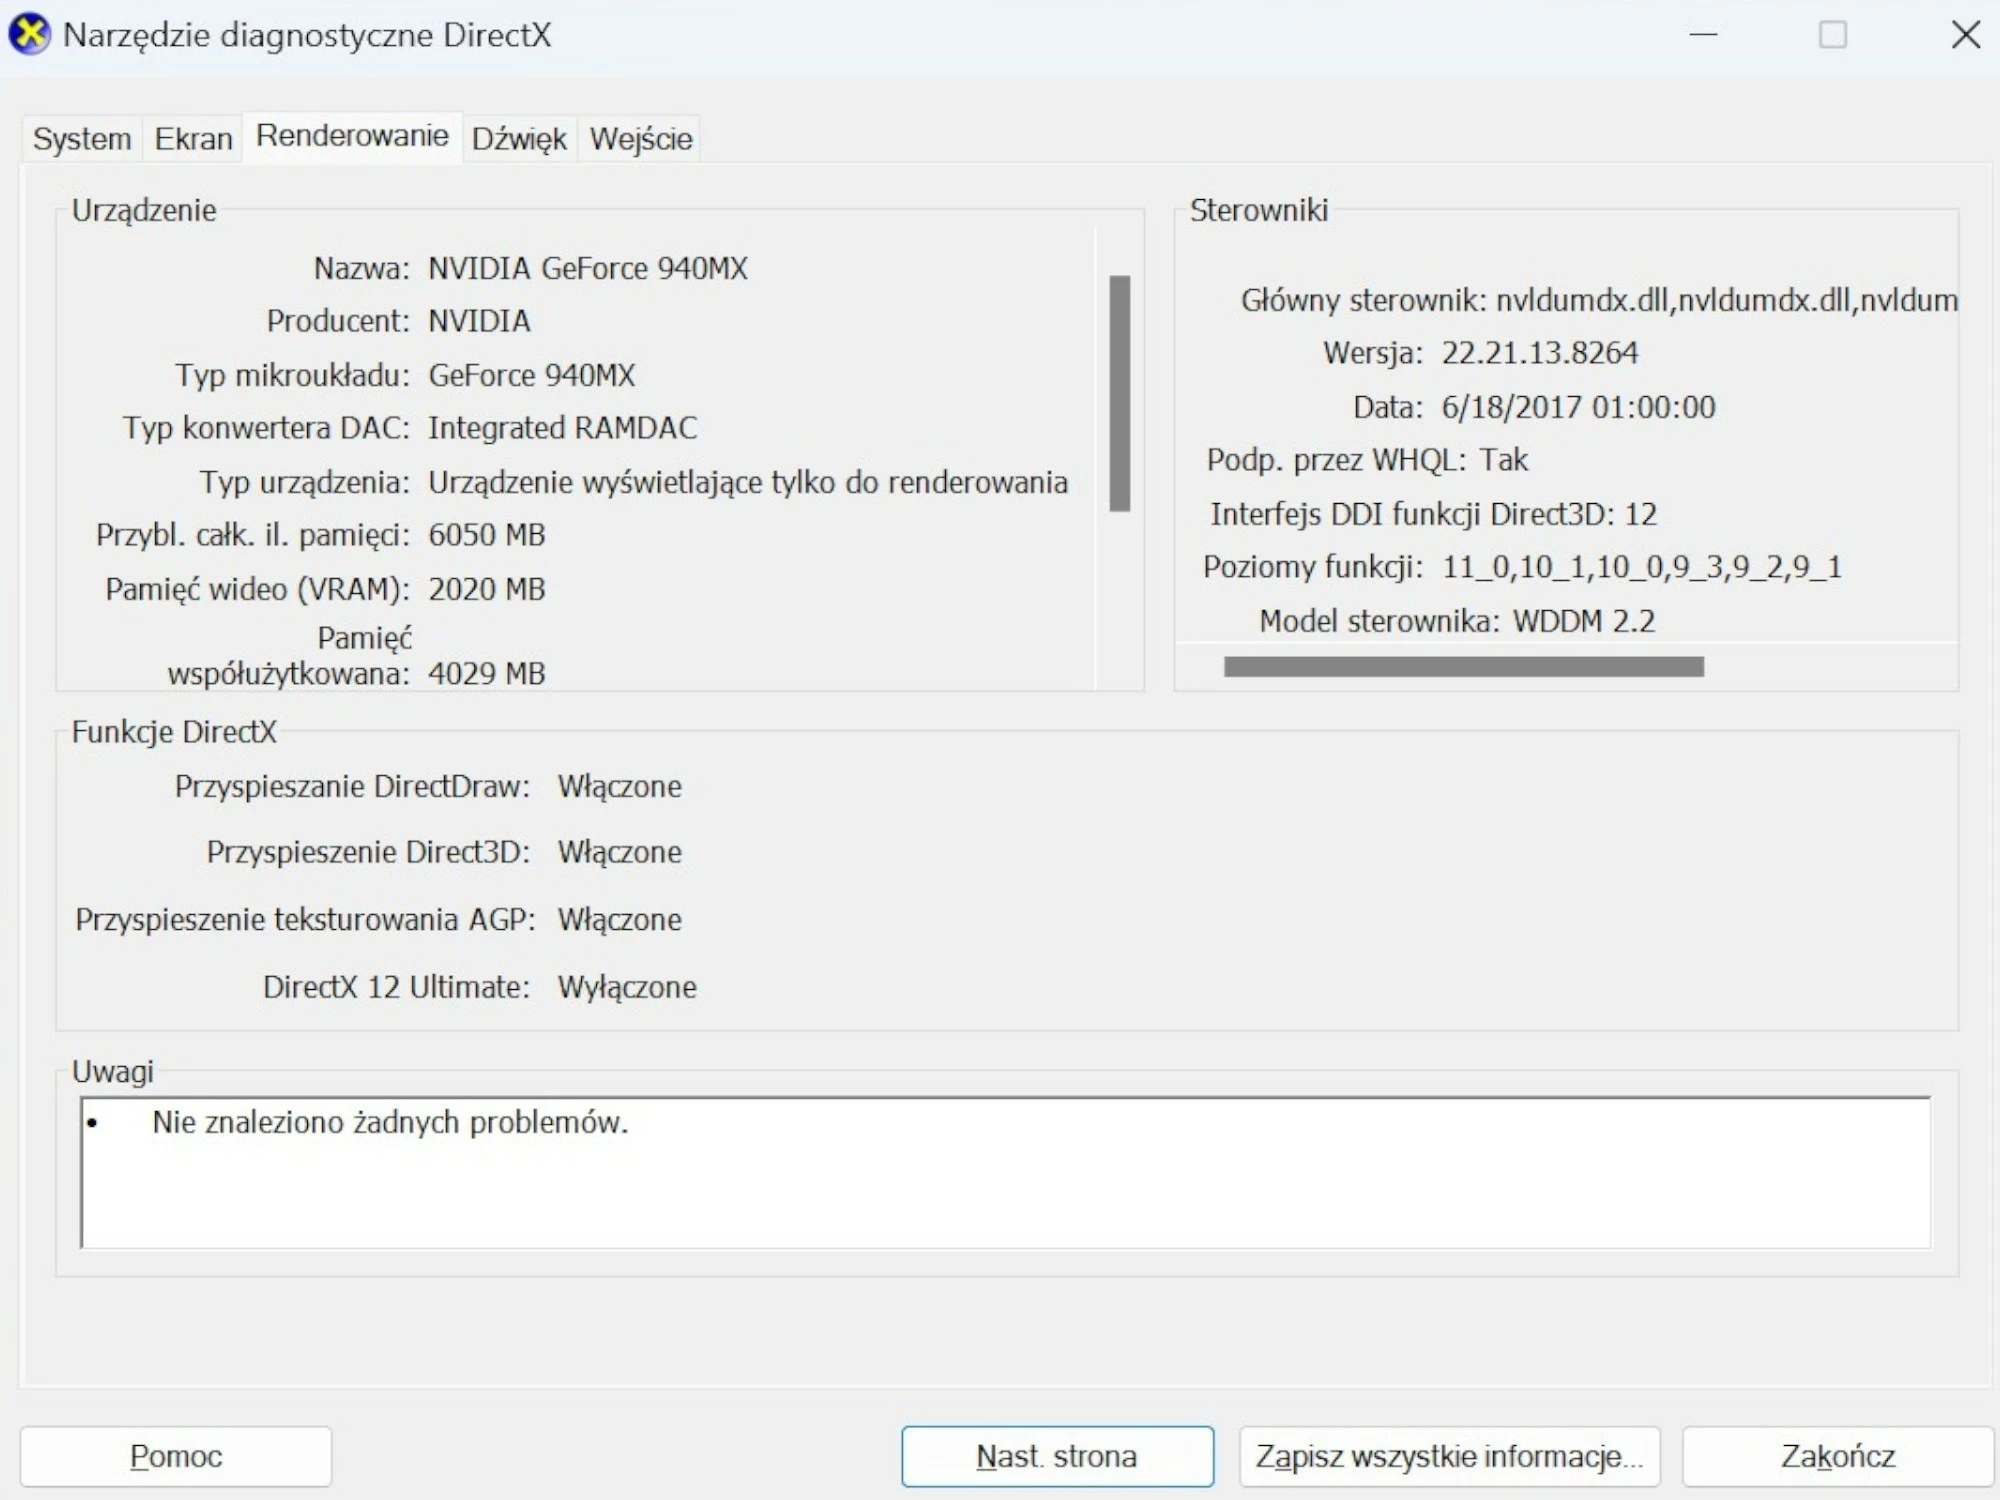Click the Nast. strona button
This screenshot has width=2000, height=1500.
coord(1056,1456)
